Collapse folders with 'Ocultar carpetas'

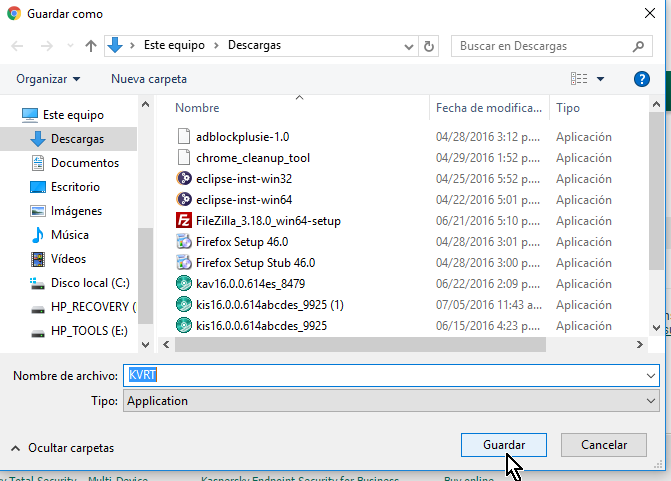62,448
